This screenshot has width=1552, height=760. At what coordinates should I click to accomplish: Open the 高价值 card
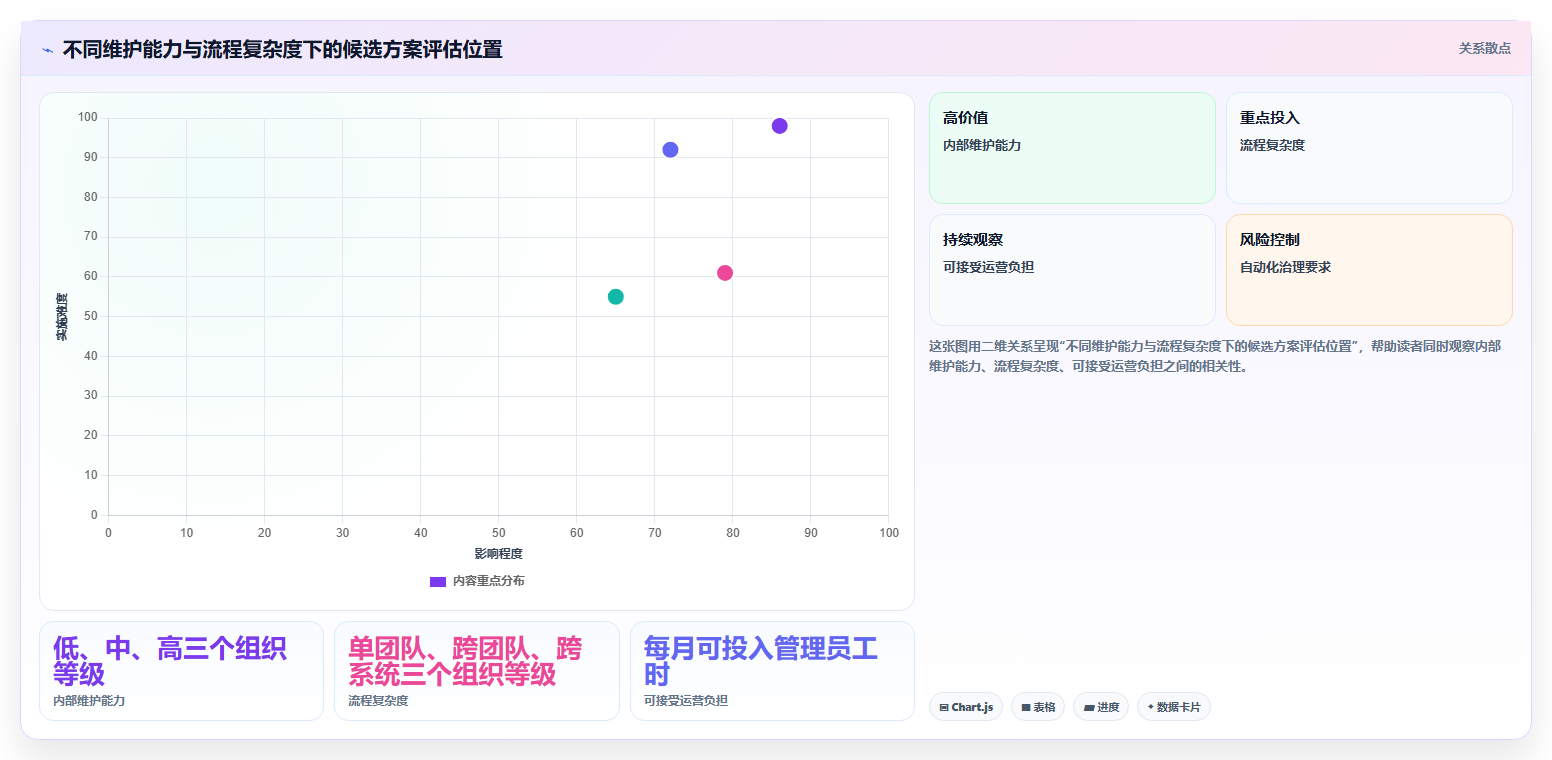1072,148
